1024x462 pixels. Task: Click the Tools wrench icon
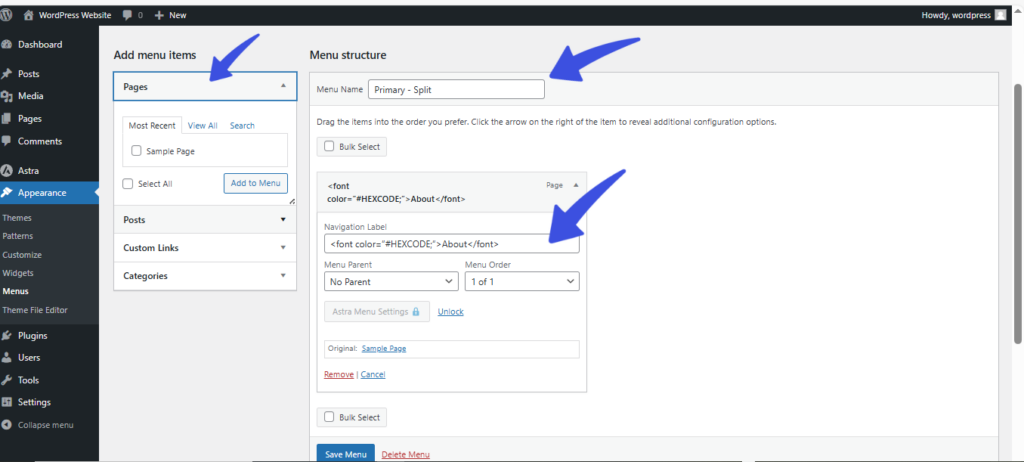point(7,380)
